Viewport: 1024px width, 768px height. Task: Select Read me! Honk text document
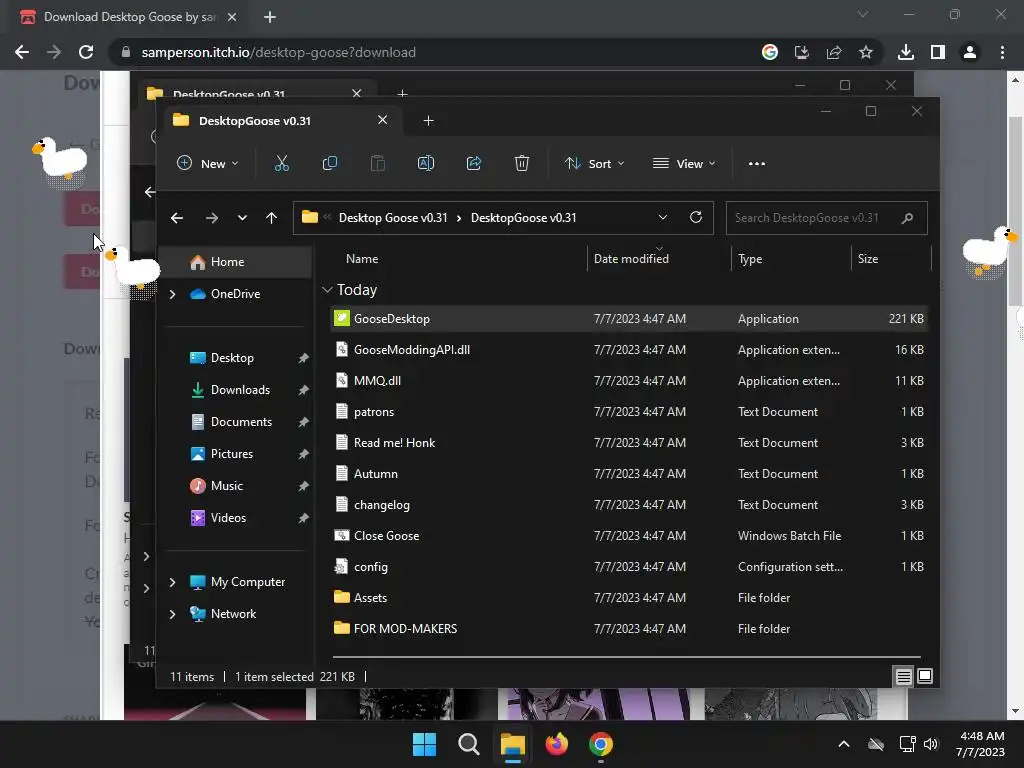coord(628,443)
